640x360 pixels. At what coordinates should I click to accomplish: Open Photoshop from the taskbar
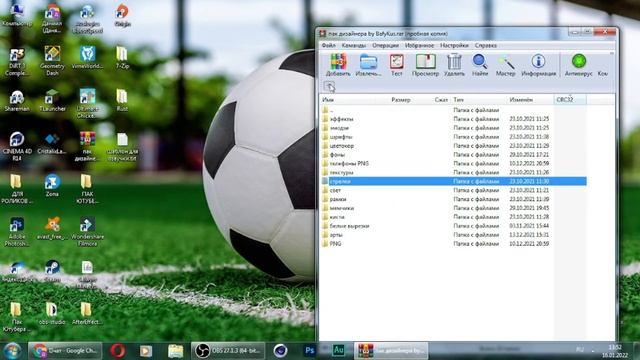[x=310, y=351]
